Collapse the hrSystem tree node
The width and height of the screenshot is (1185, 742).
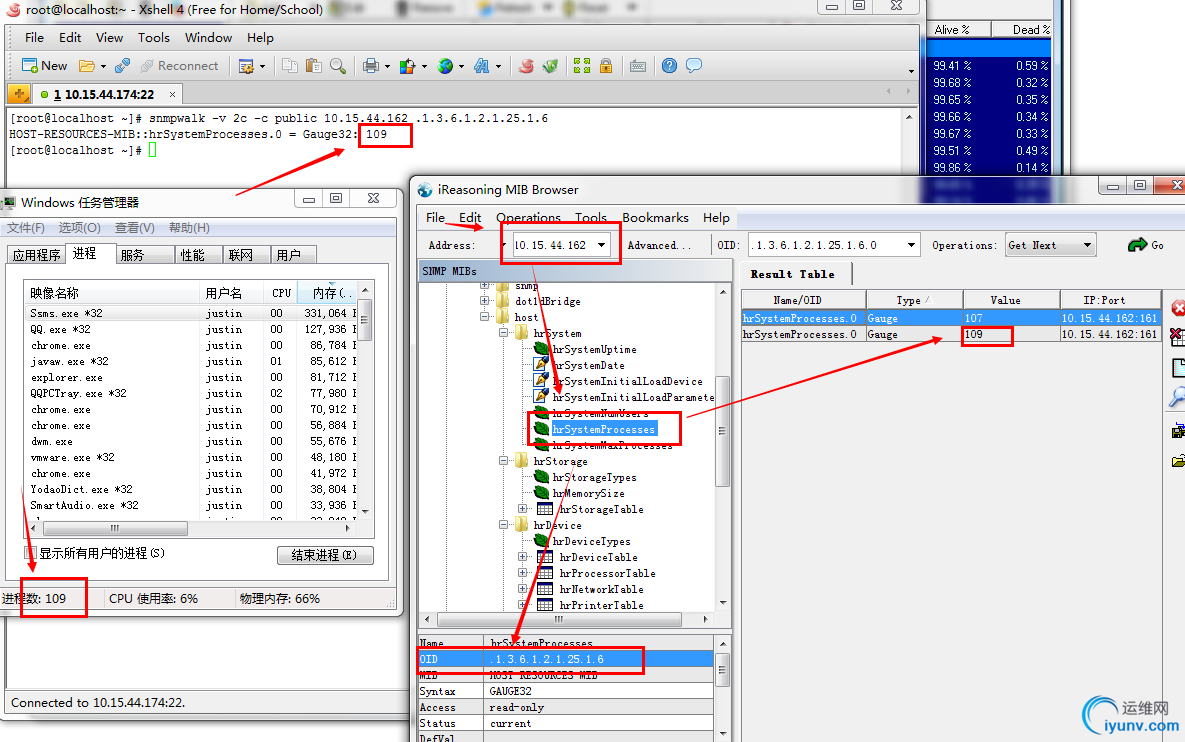504,333
